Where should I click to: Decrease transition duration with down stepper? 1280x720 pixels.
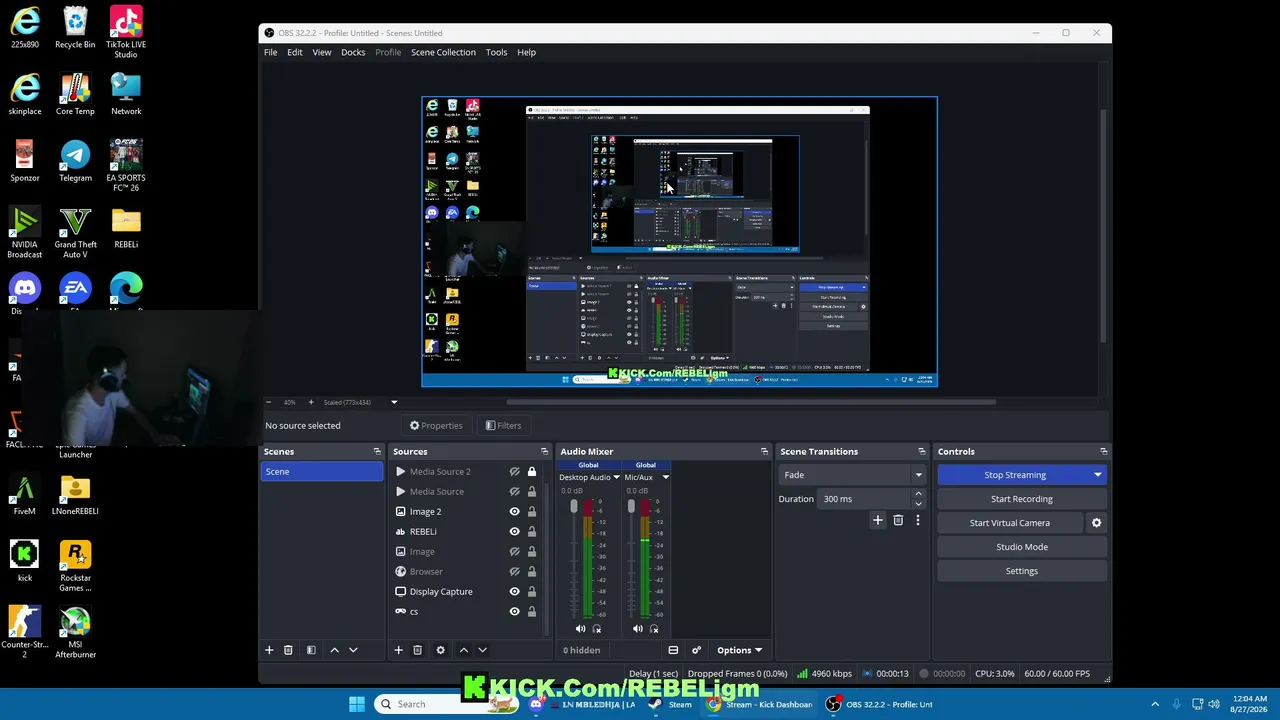(x=918, y=503)
